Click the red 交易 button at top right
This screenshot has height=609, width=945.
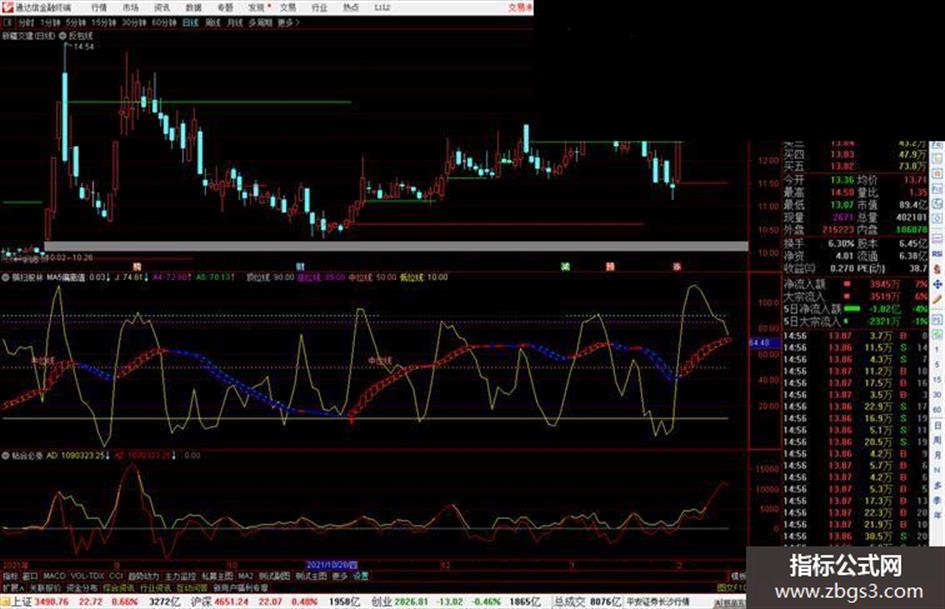point(520,7)
